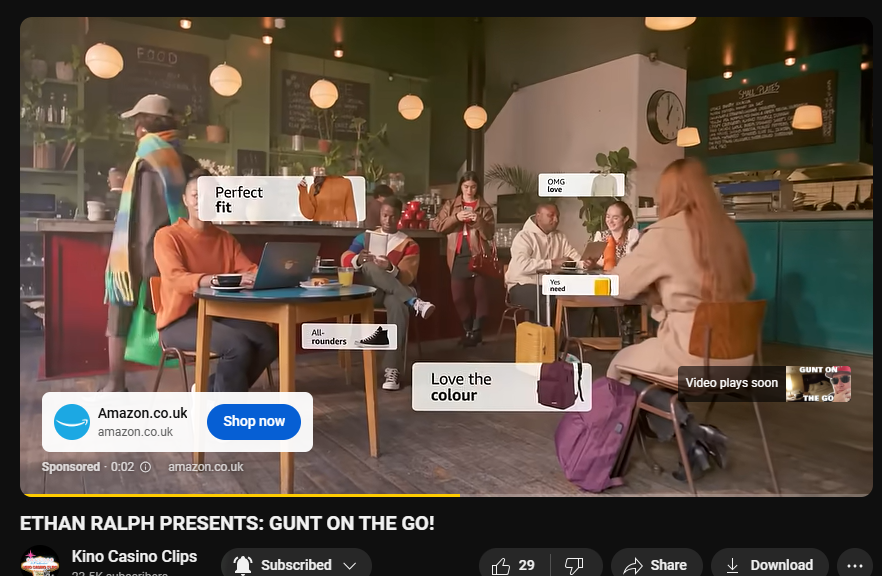Viewport: 882px width, 576px height.
Task: Click the bold Amazon.co.uk ad title
Action: [x=142, y=413]
